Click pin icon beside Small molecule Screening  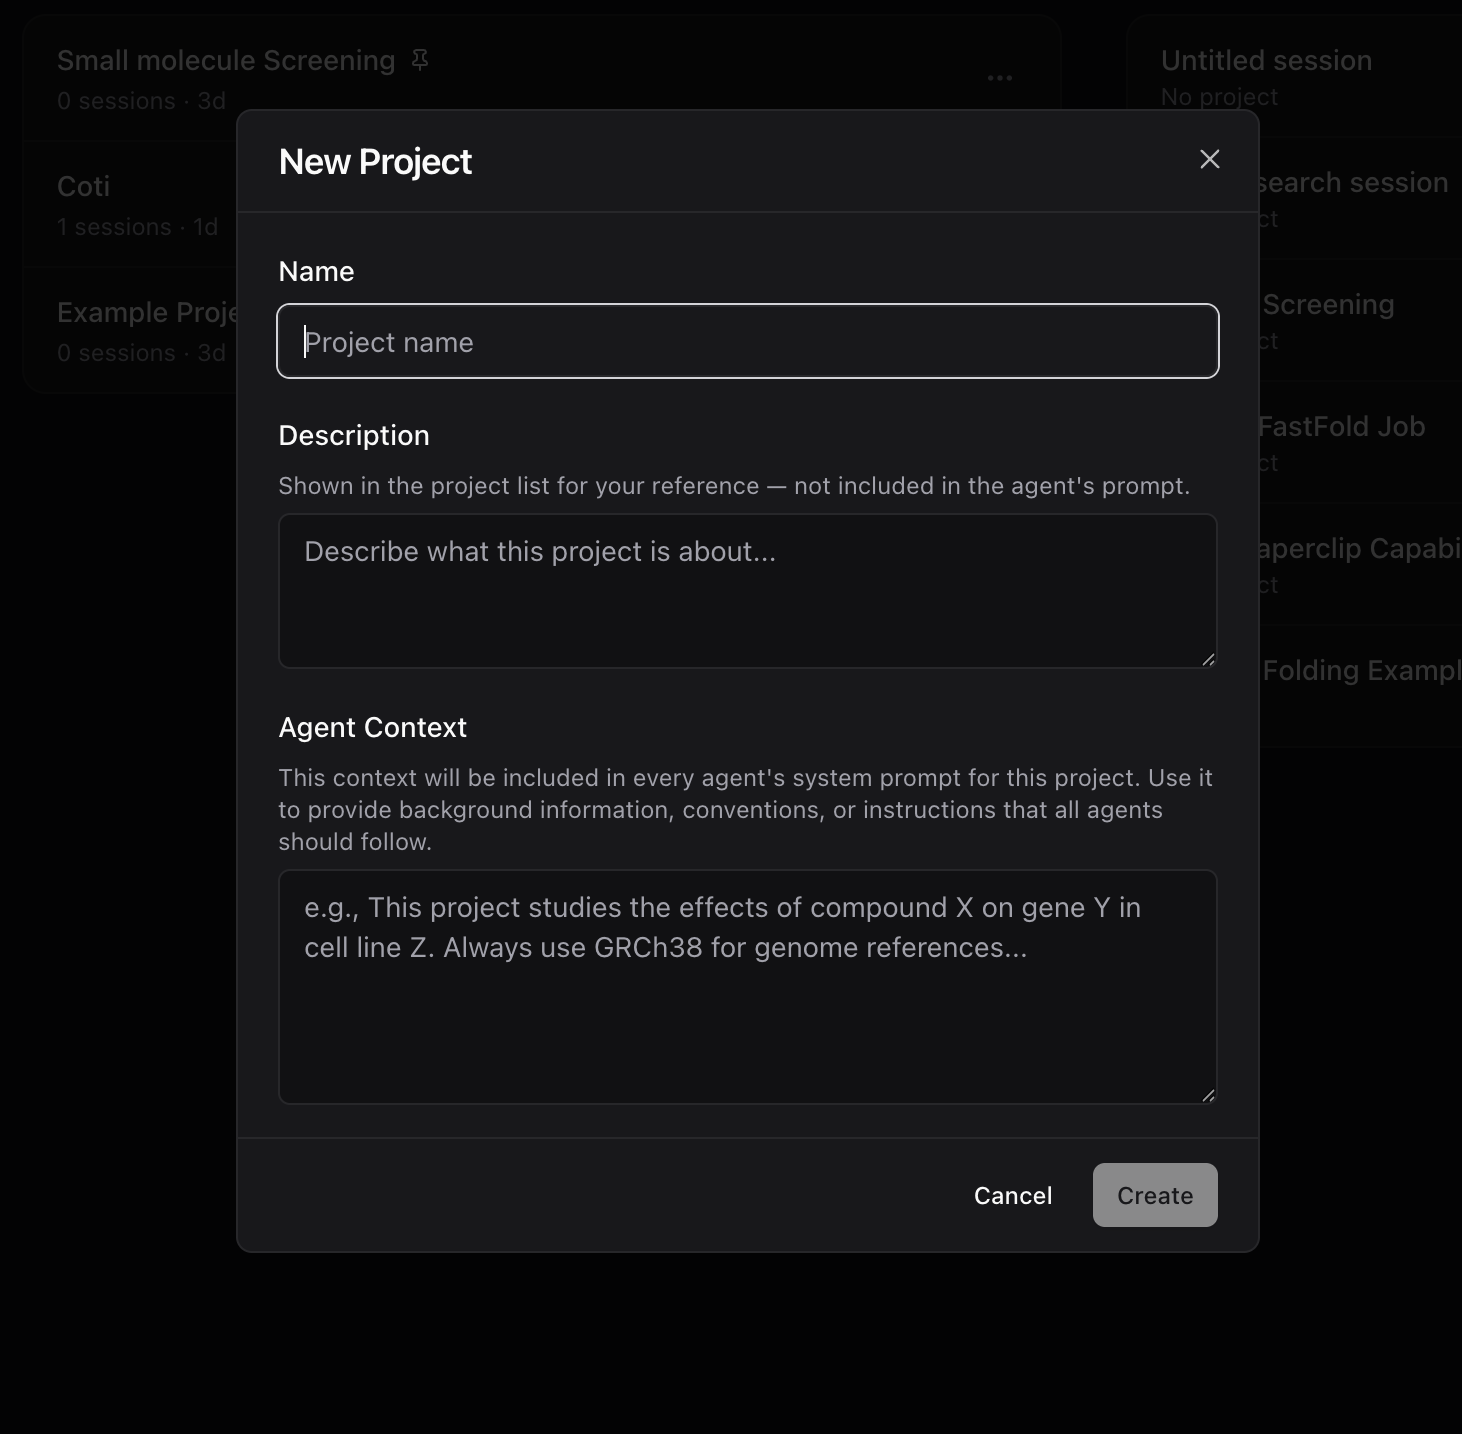coord(420,60)
